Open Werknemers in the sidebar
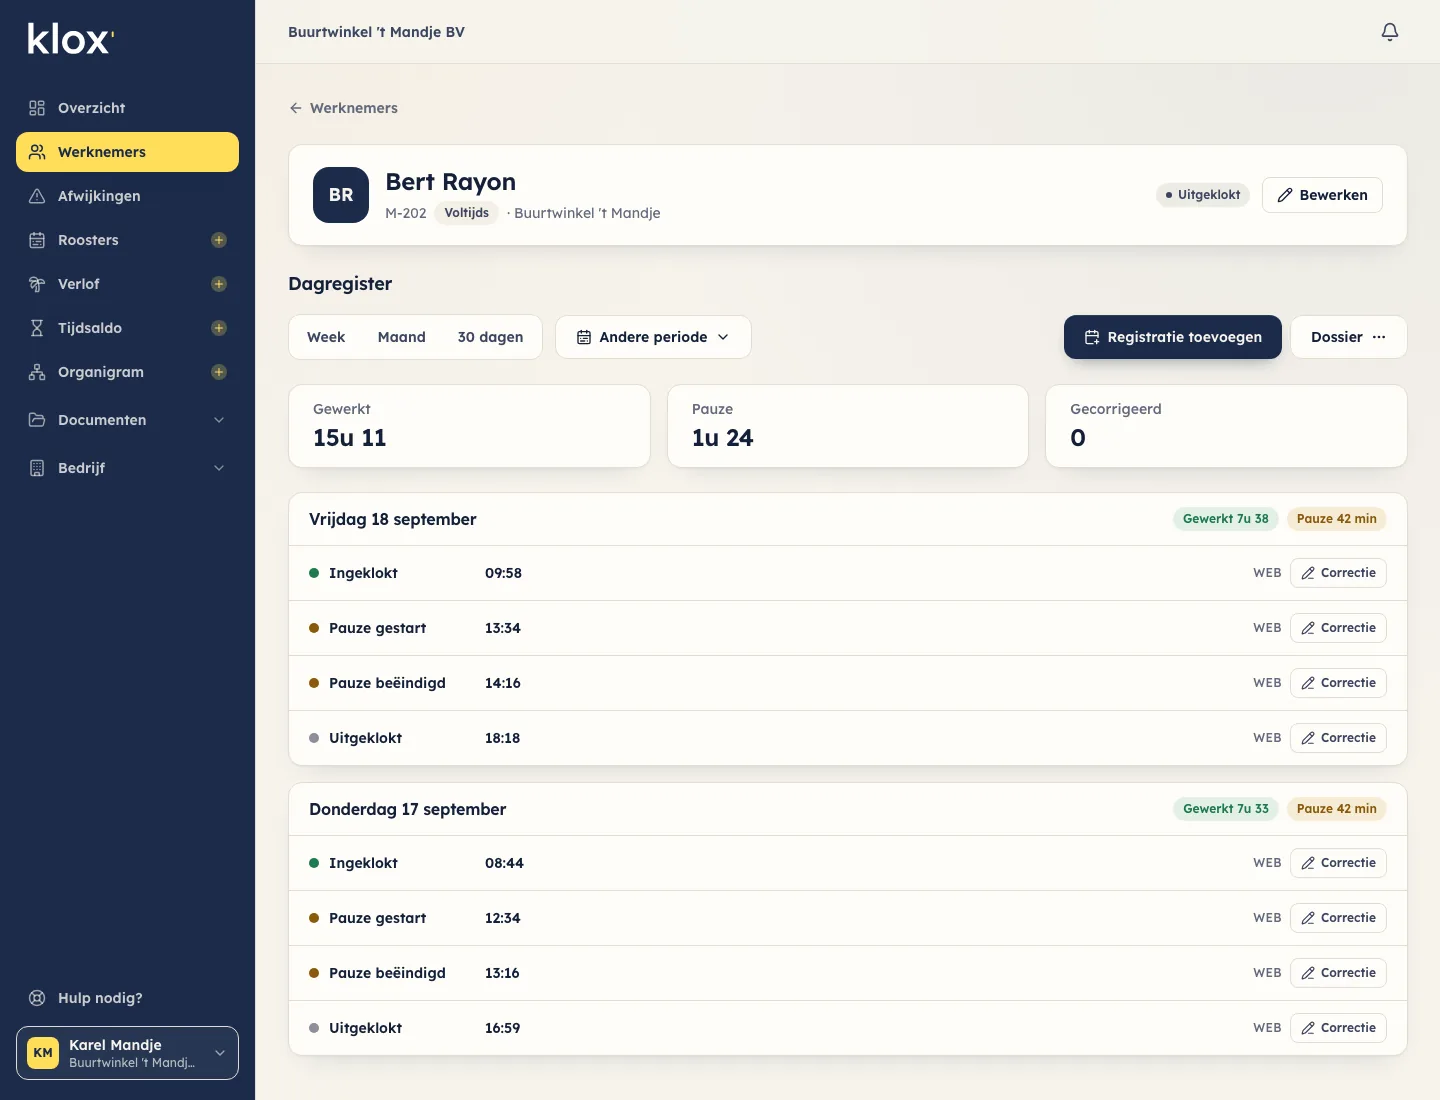 (x=127, y=152)
